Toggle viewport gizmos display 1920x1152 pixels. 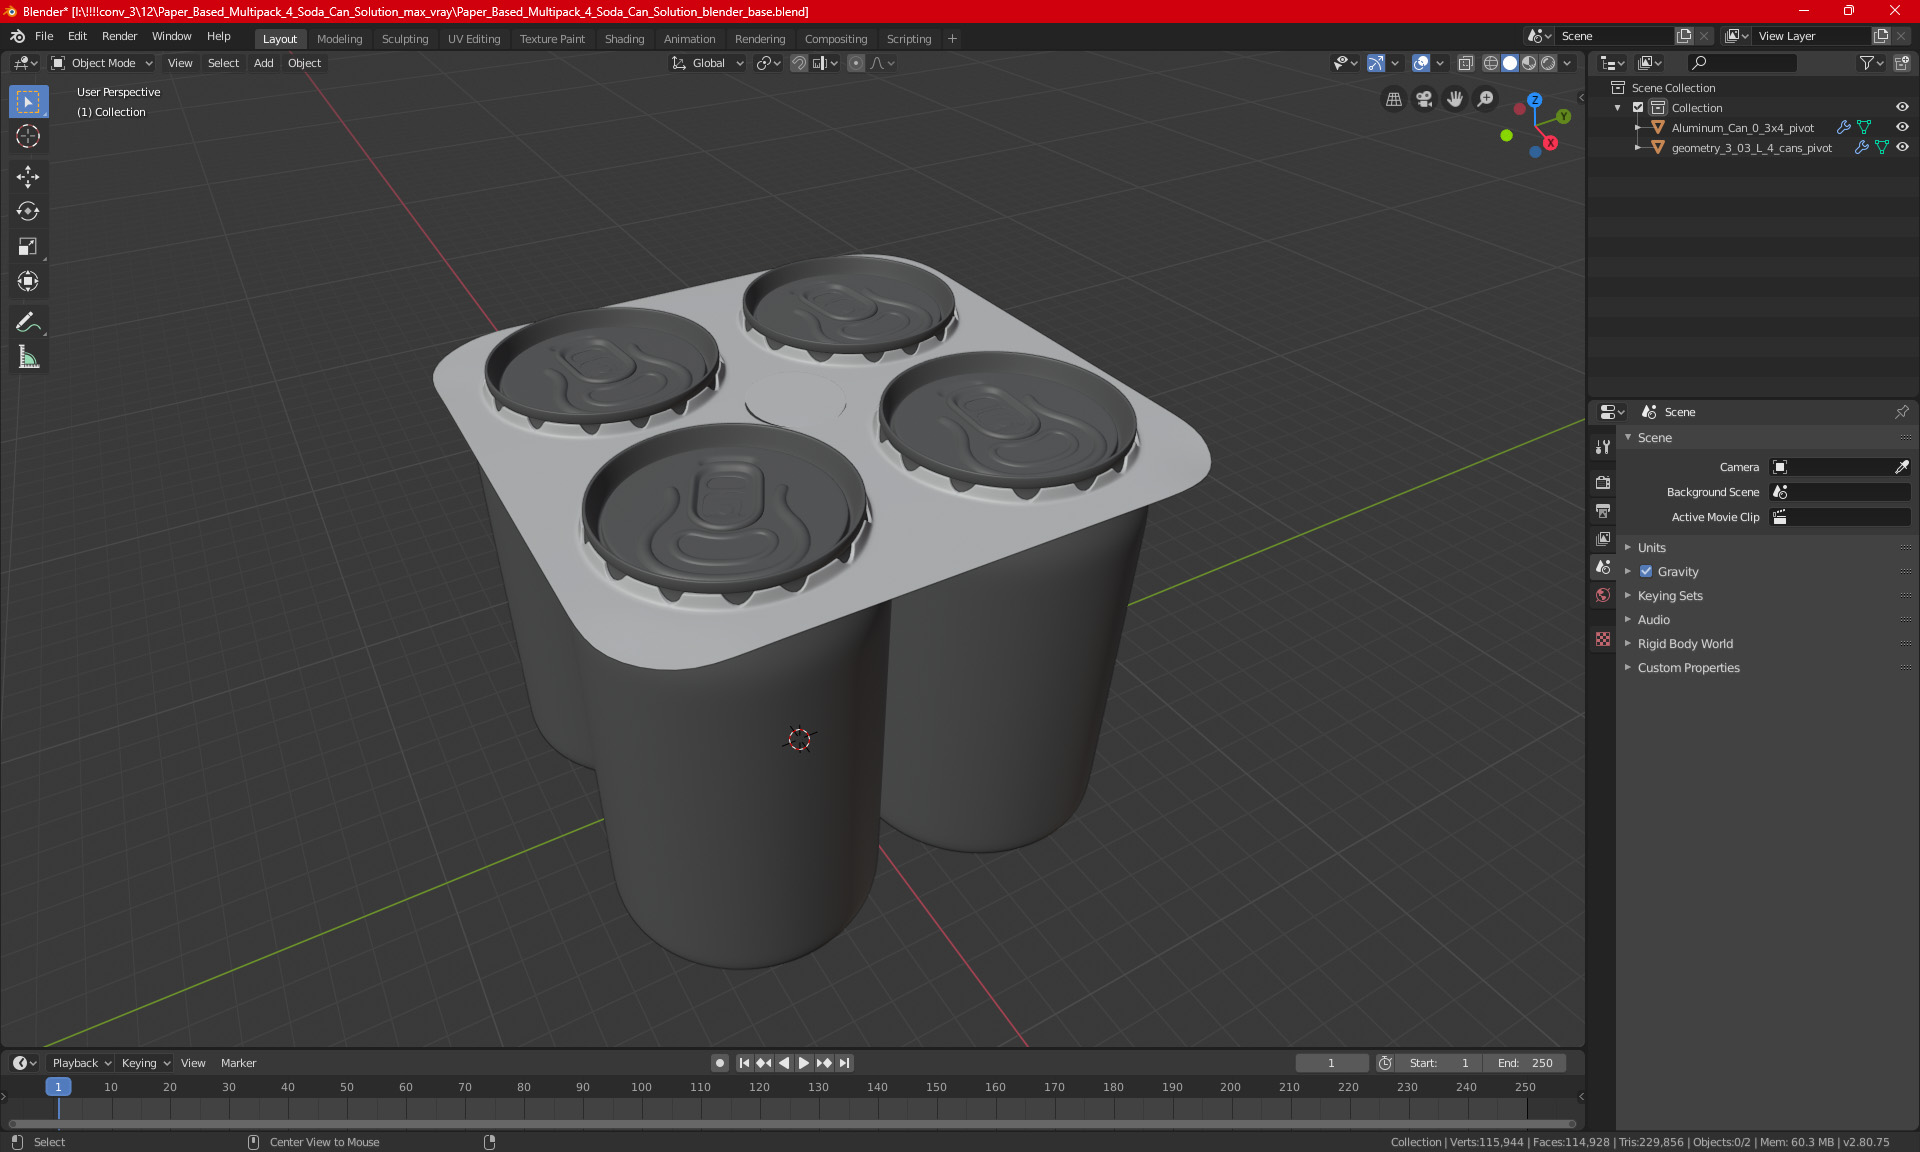pos(1376,63)
